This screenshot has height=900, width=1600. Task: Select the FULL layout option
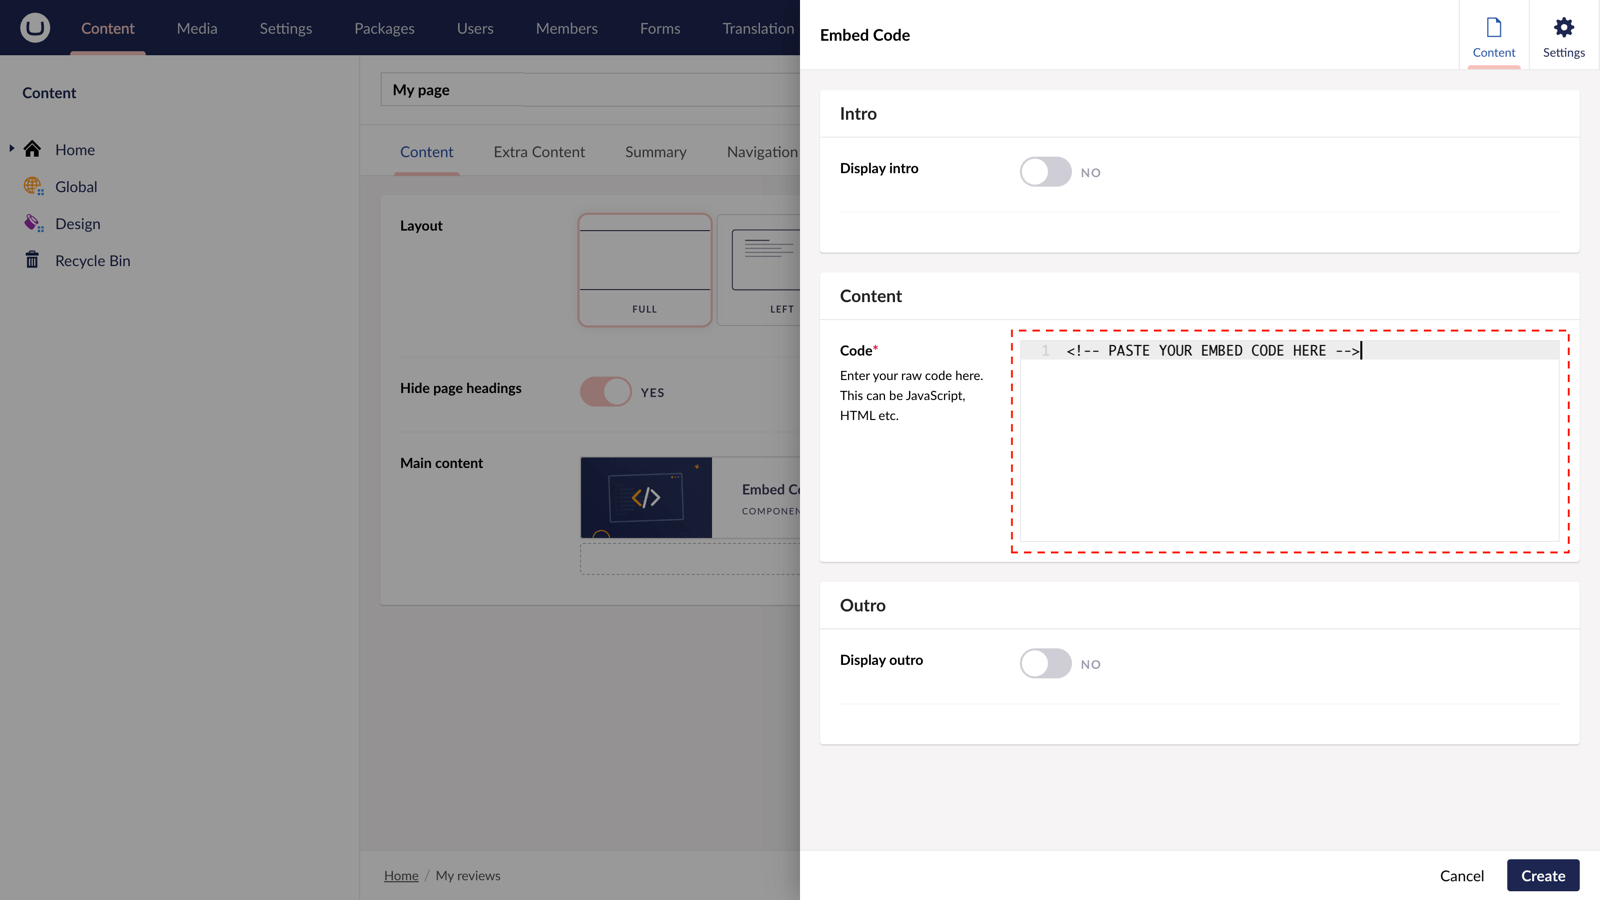click(x=644, y=269)
